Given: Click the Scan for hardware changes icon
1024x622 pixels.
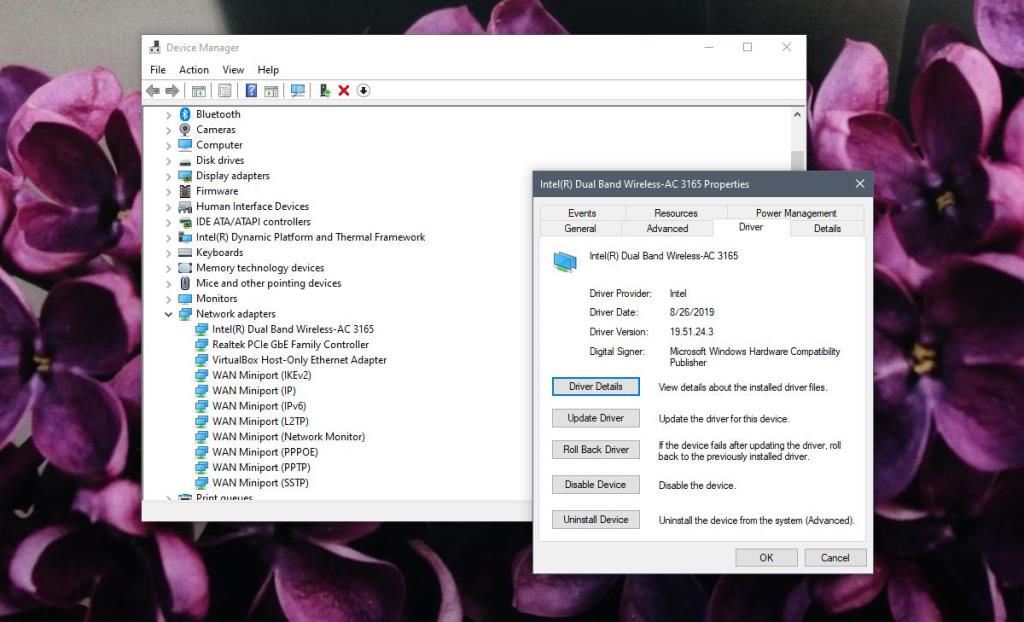Looking at the screenshot, I should [x=297, y=90].
